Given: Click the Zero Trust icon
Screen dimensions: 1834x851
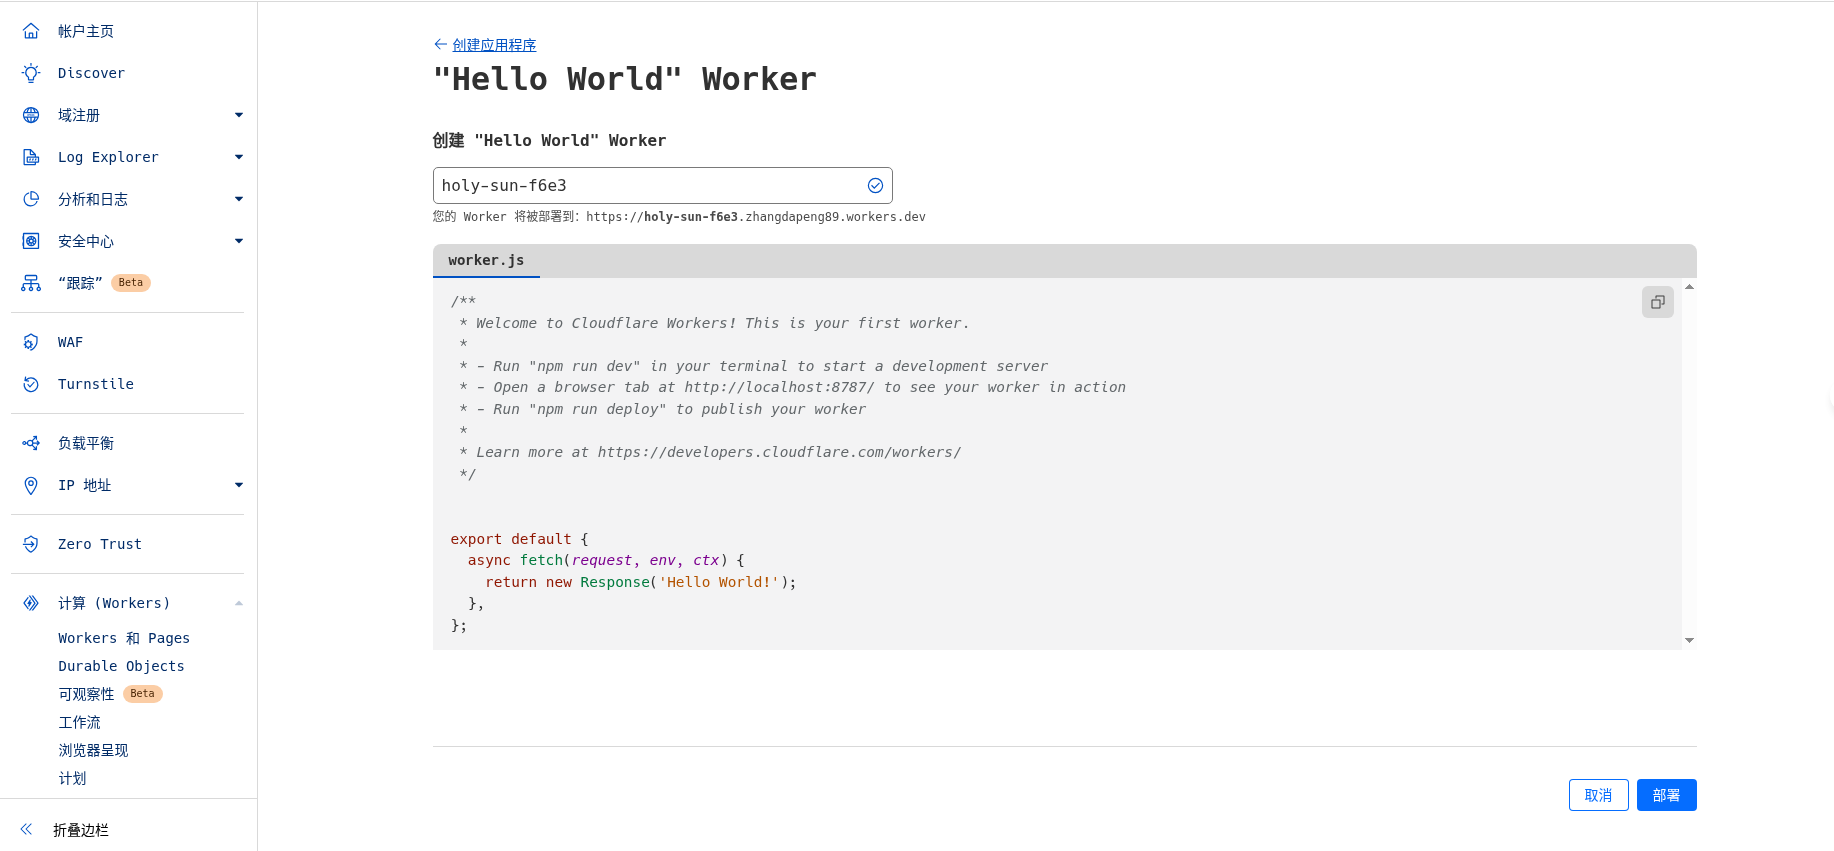Looking at the screenshot, I should point(31,544).
